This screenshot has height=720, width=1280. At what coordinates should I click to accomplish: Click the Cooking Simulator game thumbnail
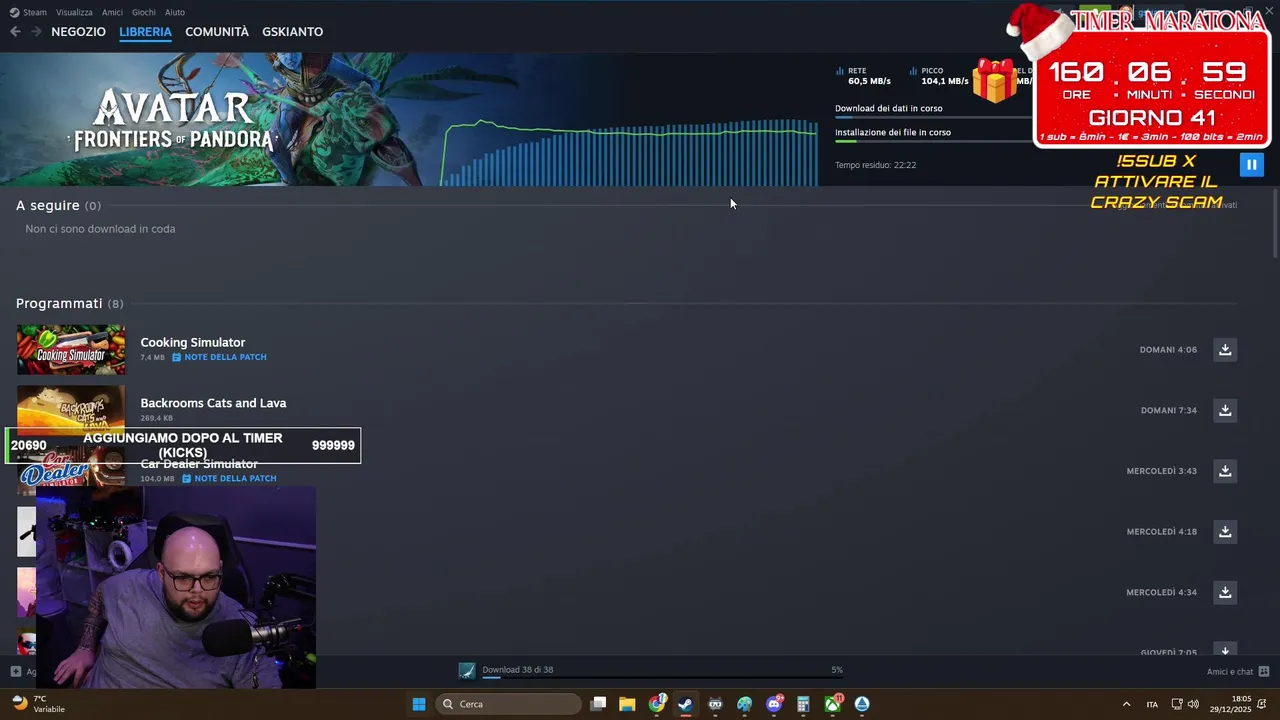tap(71, 350)
